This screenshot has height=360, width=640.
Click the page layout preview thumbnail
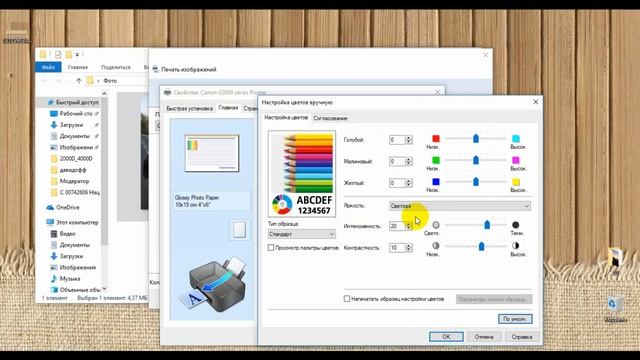[x=211, y=153]
